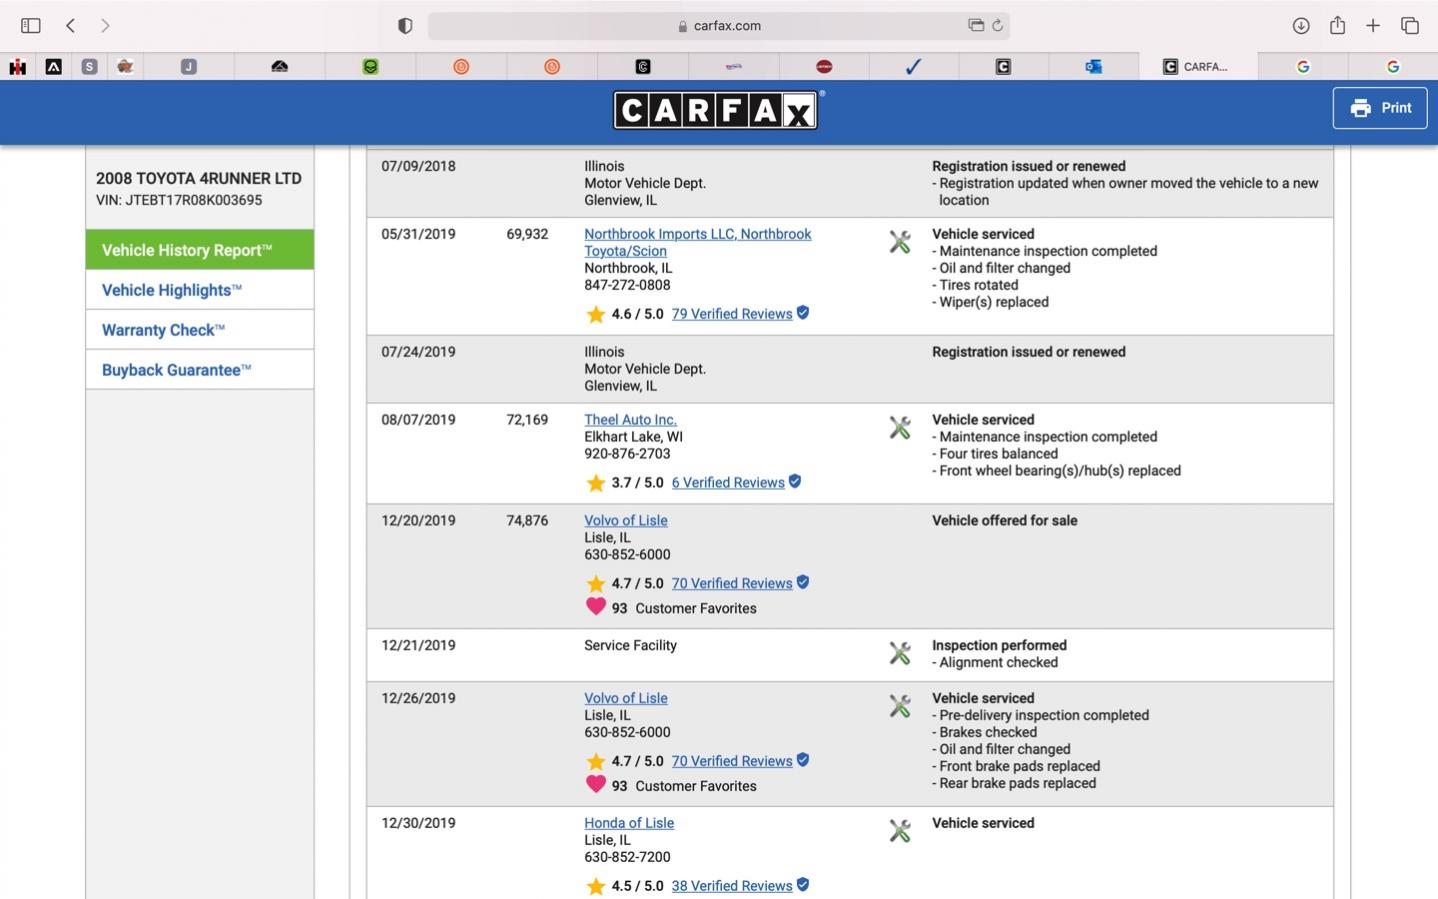This screenshot has width=1438, height=899.
Task: Open the Honda of Lisle link
Action: point(629,823)
